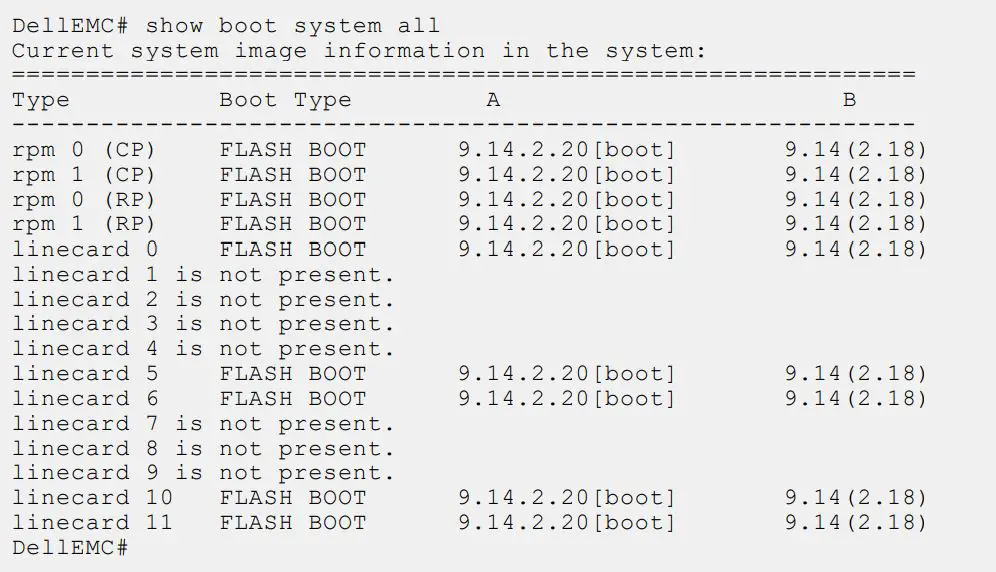Click the 'linecard 0' row label
This screenshot has width=996, height=572.
coord(85,249)
